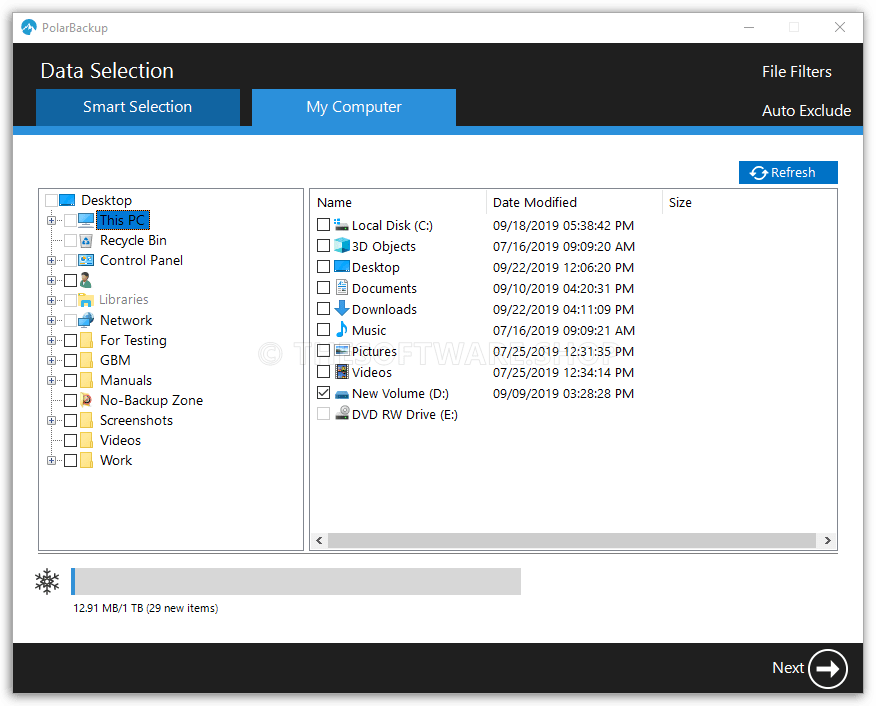
Task: Expand the Work folder in the tree
Action: [51, 460]
